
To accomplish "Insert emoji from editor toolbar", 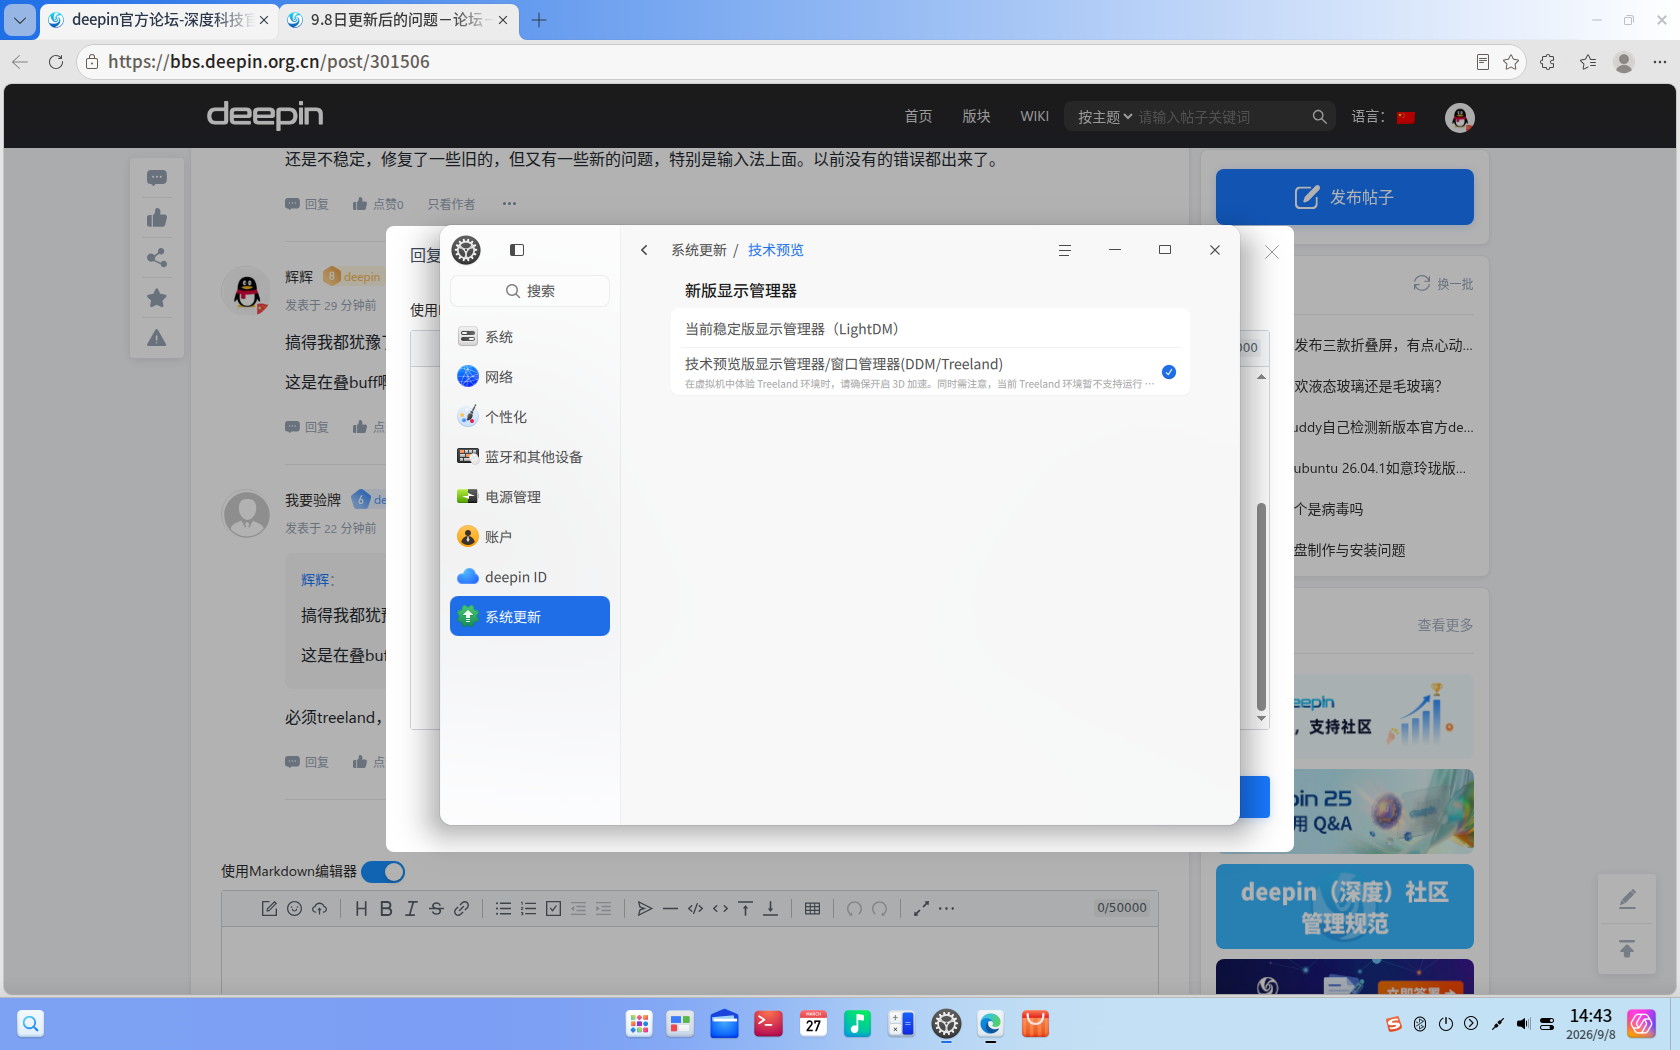I will coord(294,909).
